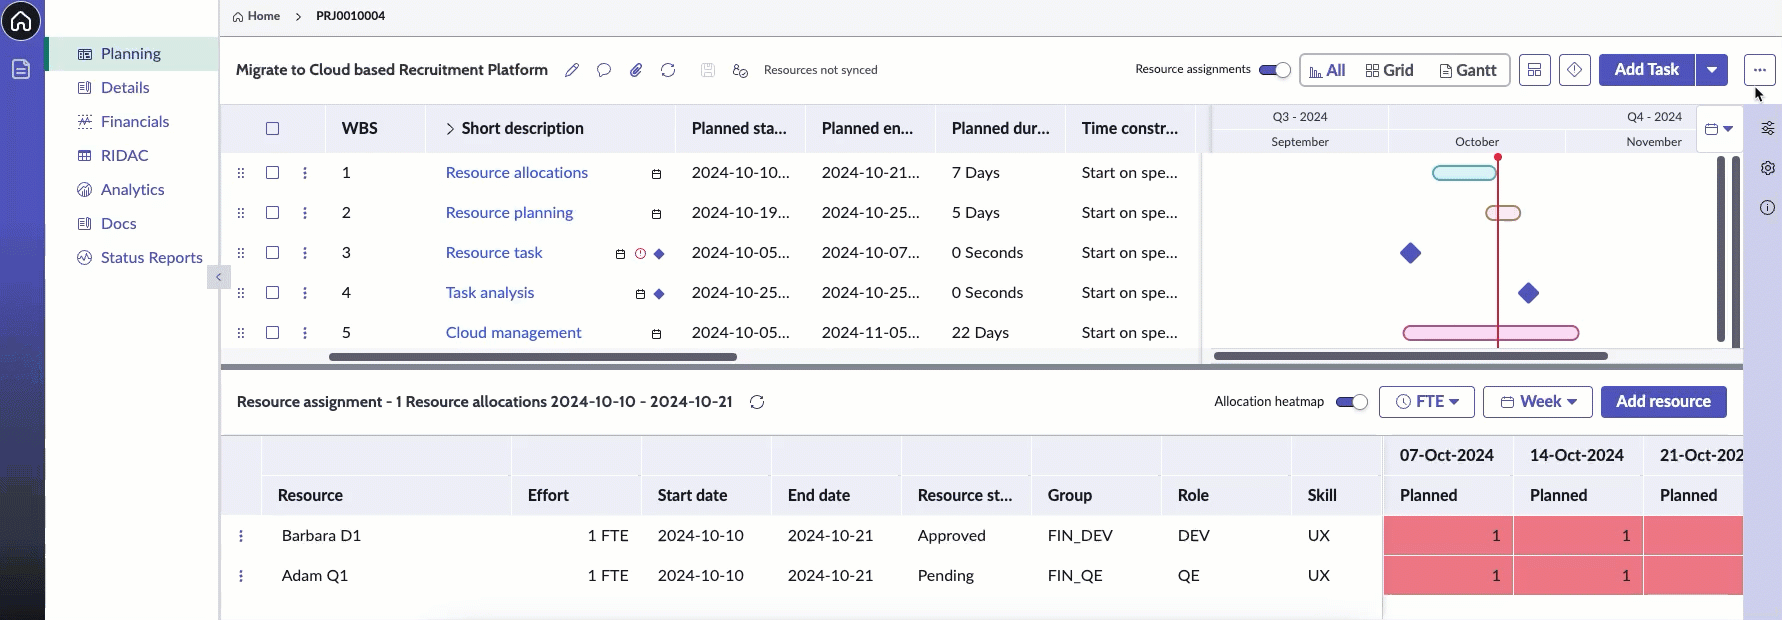Expand the Add Task dropdown arrow
This screenshot has width=1782, height=620.
(x=1712, y=70)
